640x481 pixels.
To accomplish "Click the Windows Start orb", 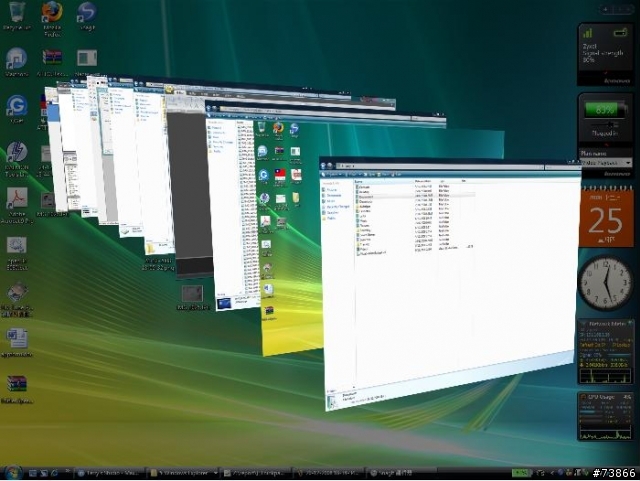I will (x=12, y=473).
